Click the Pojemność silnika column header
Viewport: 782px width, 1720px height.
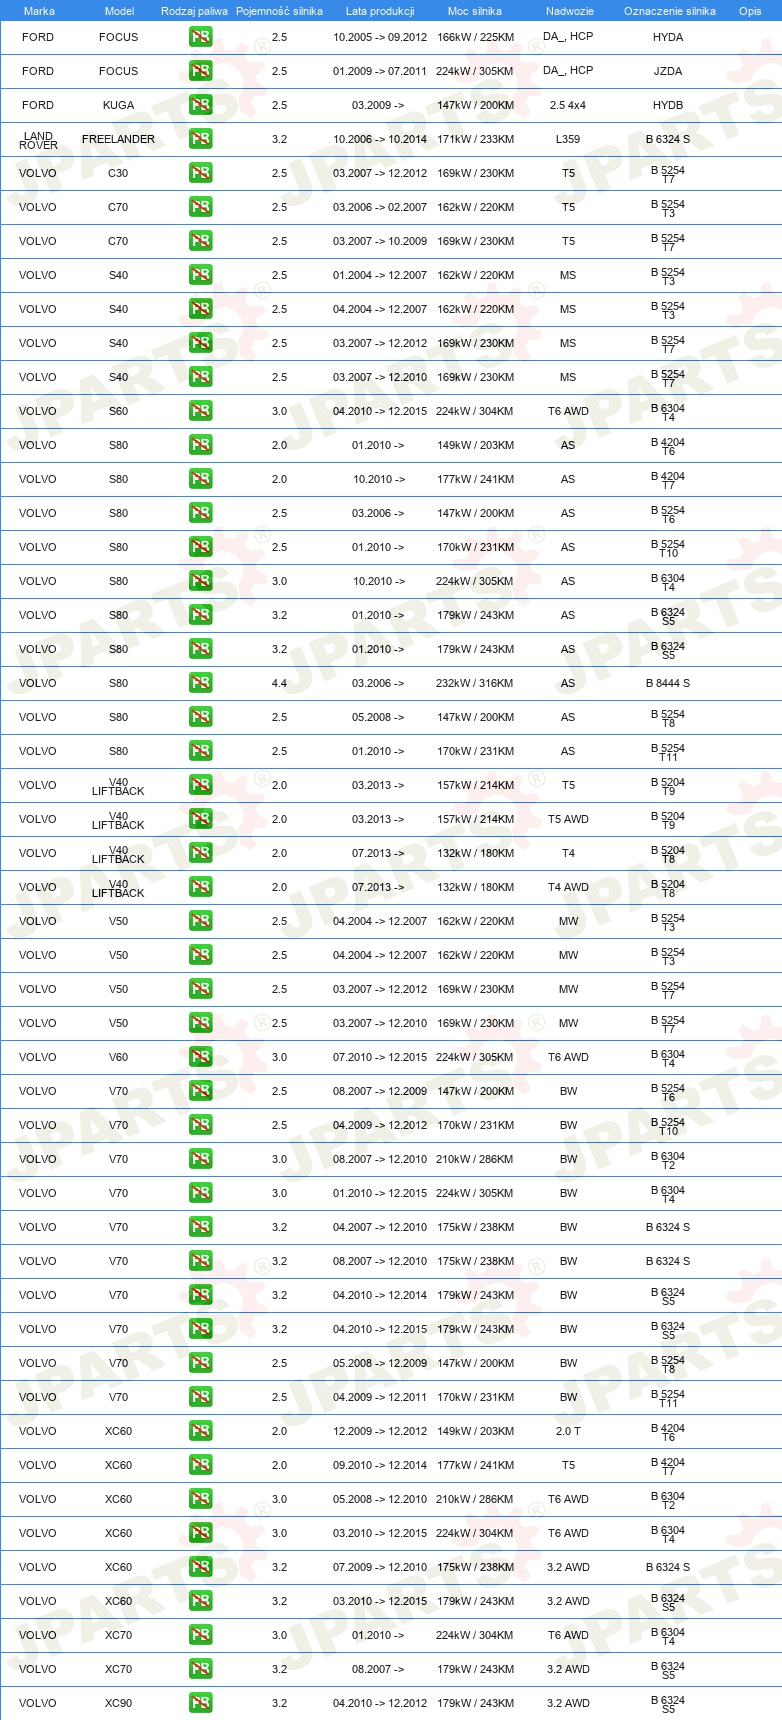point(279,11)
